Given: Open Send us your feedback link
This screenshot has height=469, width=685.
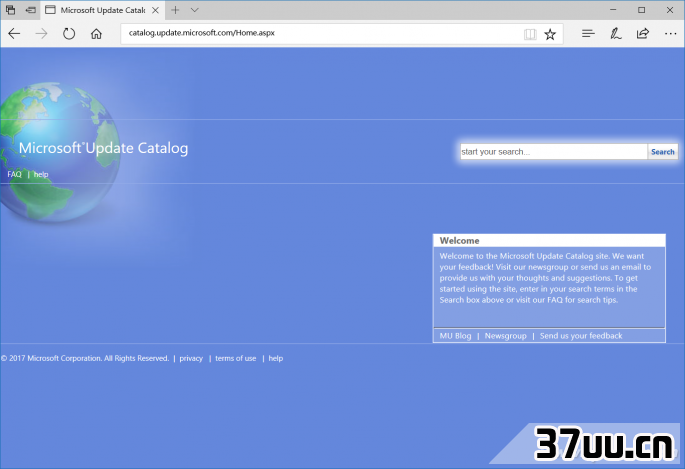Looking at the screenshot, I should click(581, 336).
